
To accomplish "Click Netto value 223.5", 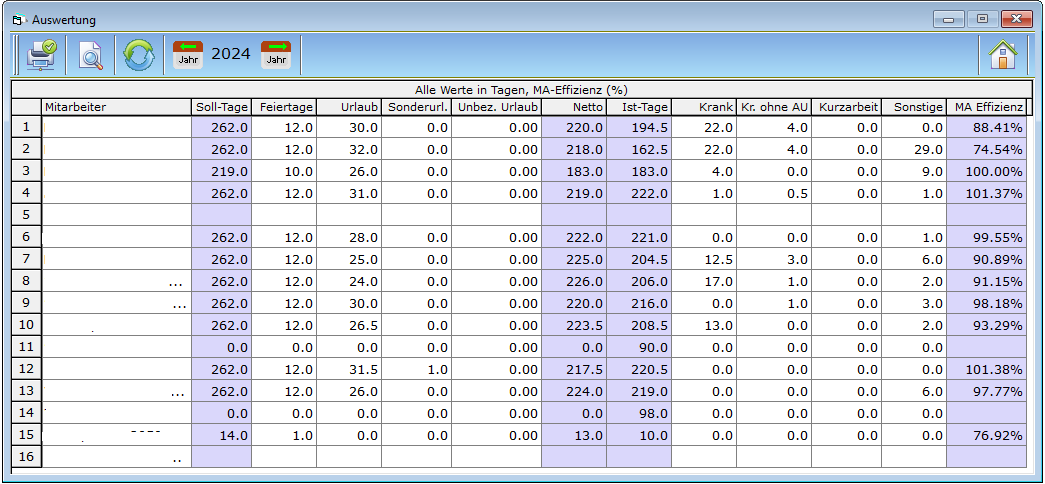I will coord(574,325).
